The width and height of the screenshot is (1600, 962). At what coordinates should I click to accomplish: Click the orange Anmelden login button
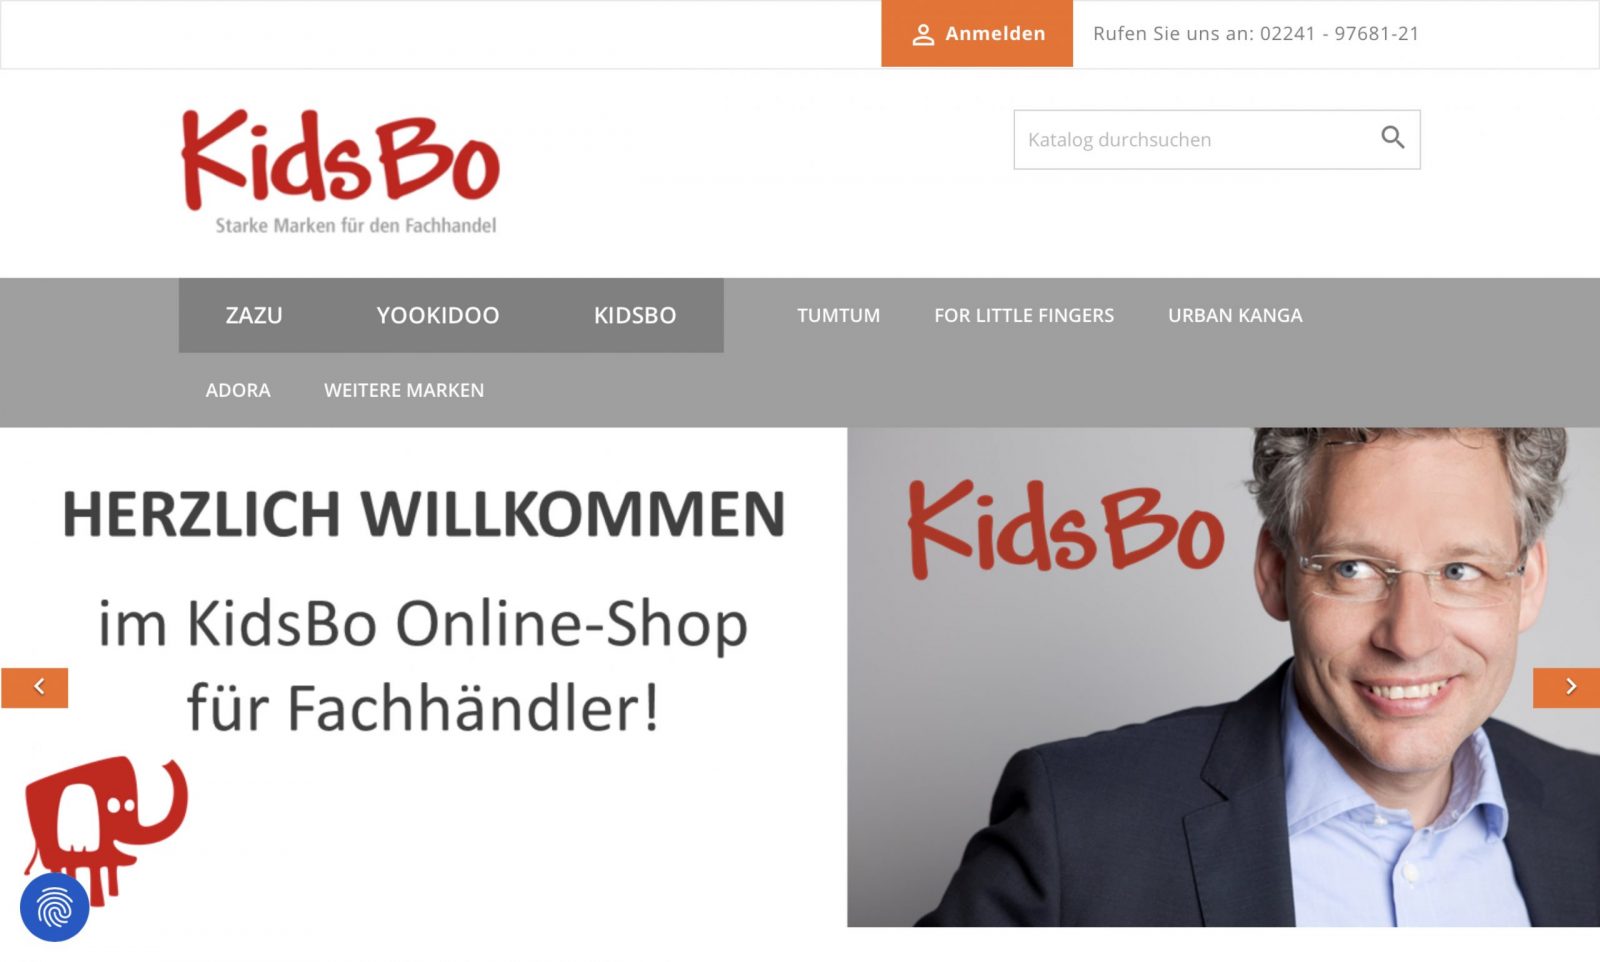[x=977, y=34]
